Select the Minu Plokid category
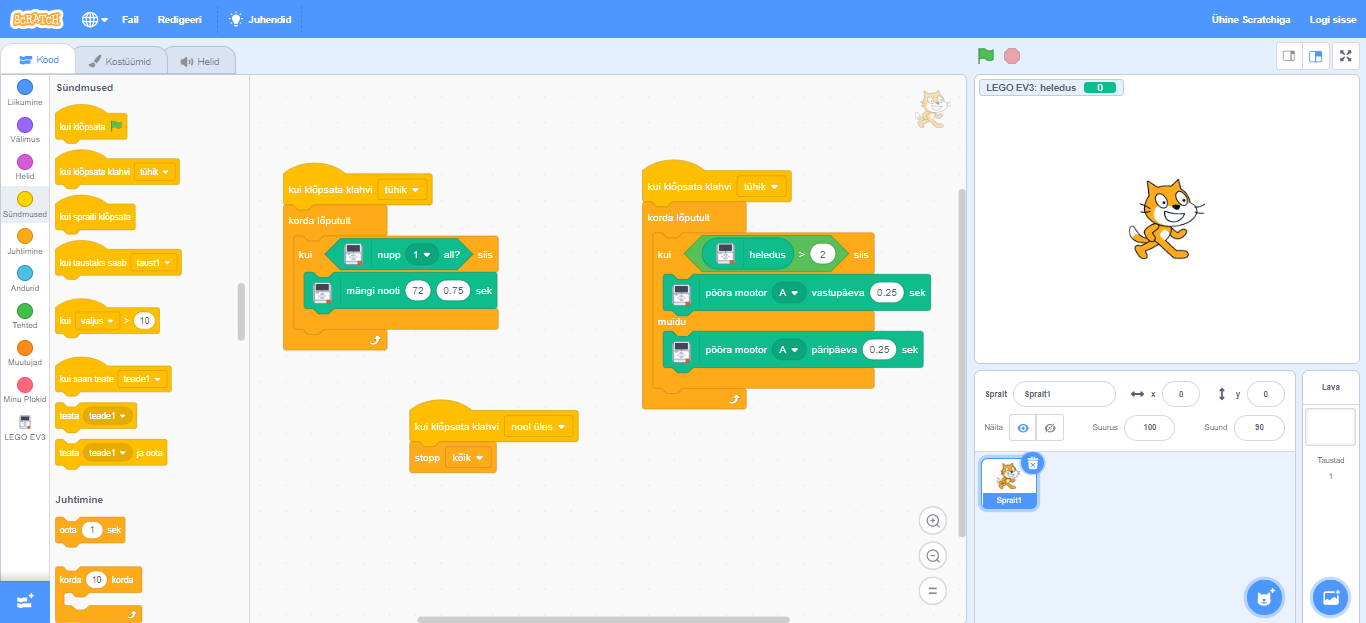Image resolution: width=1366 pixels, height=623 pixels. point(25,390)
